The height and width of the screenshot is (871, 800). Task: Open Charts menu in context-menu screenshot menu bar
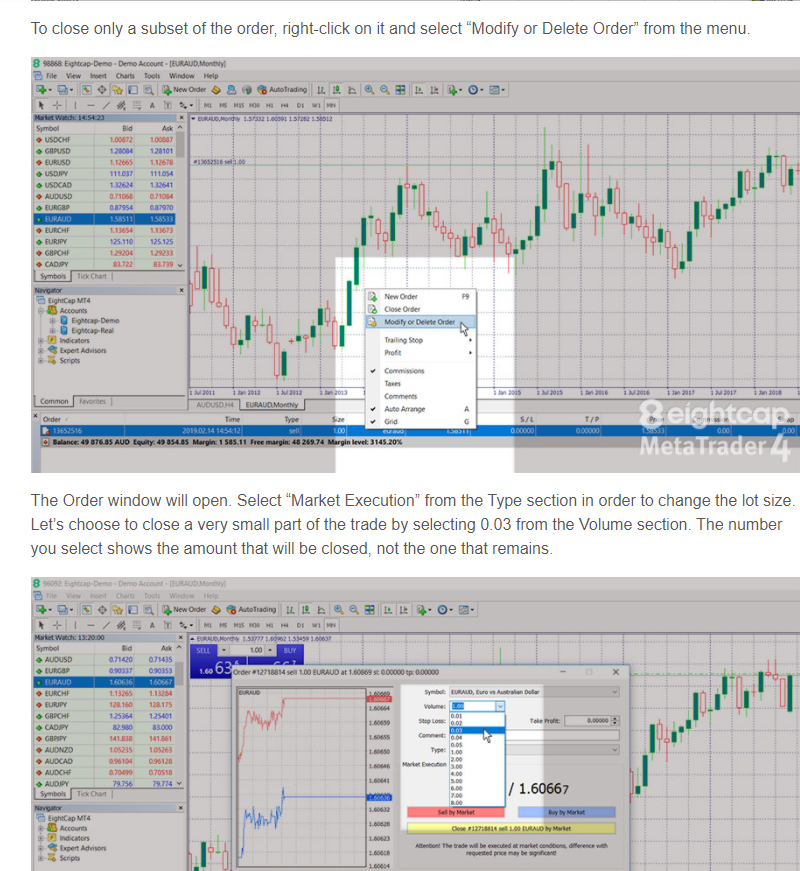point(125,76)
